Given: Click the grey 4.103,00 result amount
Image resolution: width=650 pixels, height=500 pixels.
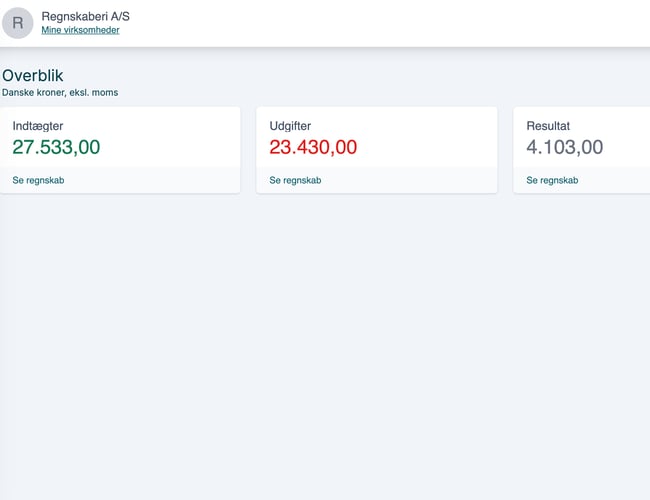Looking at the screenshot, I should click(565, 148).
